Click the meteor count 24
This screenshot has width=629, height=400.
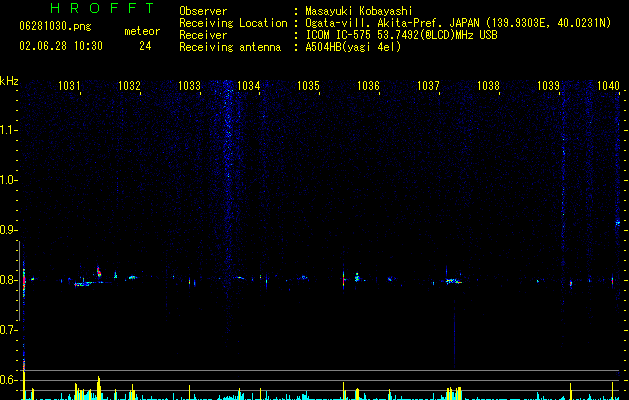click(145, 46)
